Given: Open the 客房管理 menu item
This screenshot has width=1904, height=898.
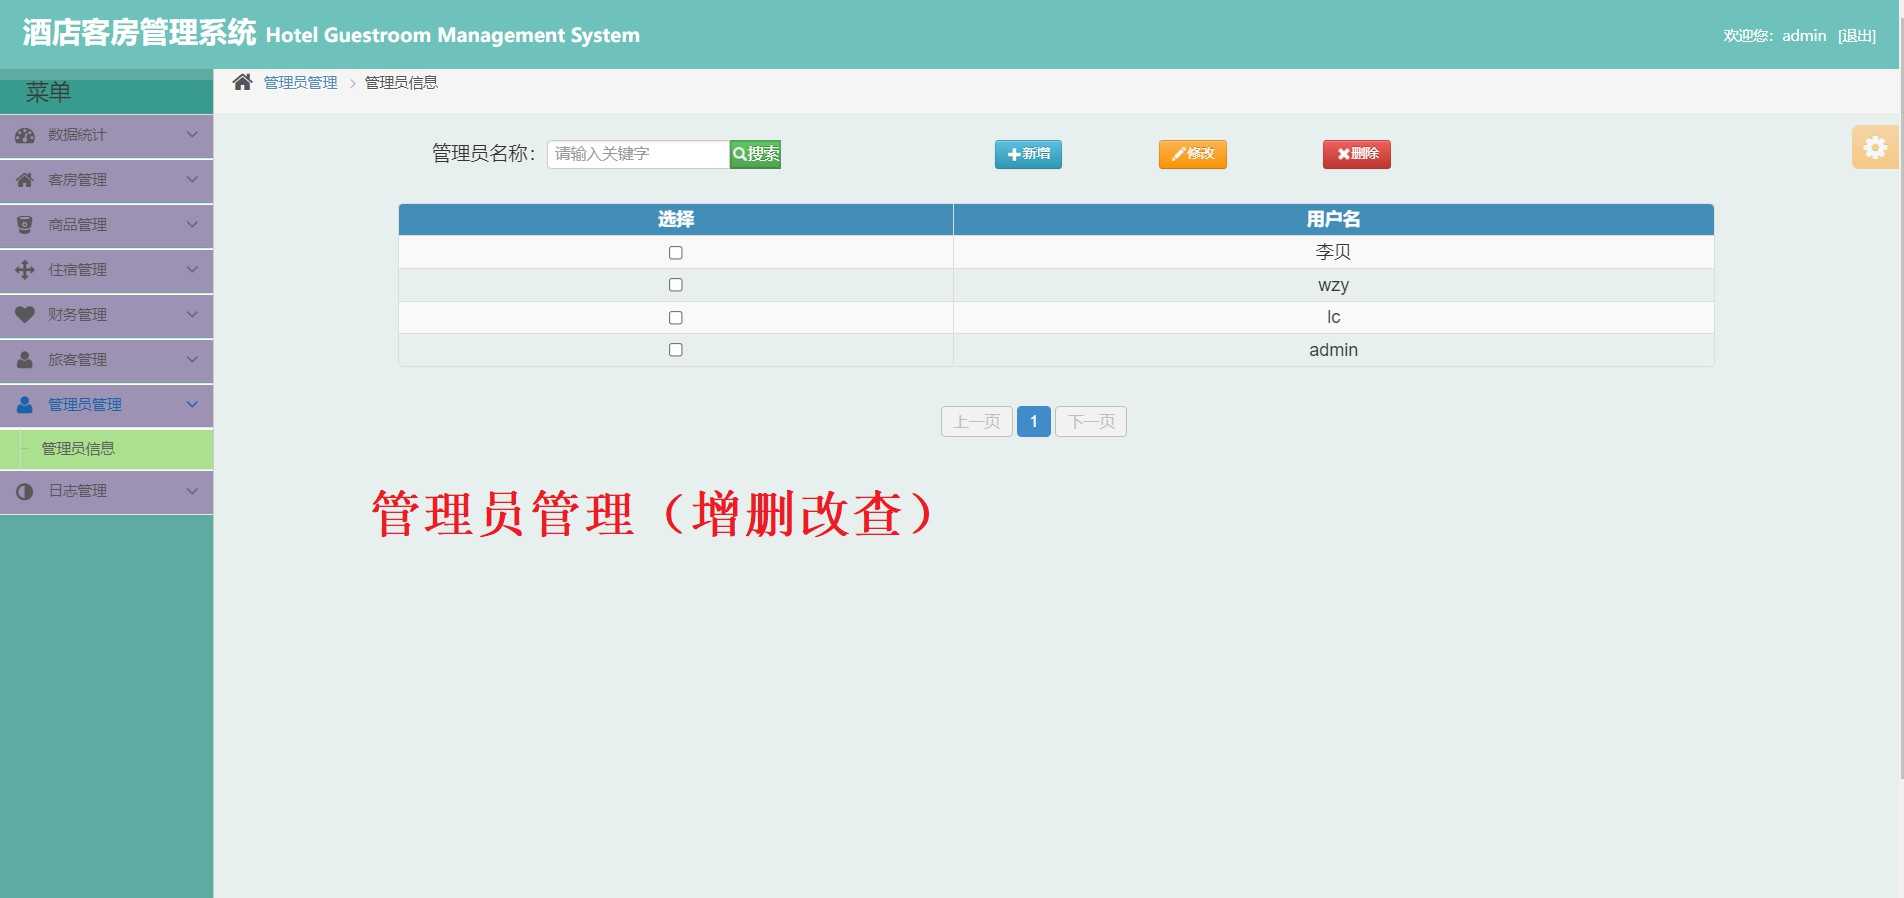Looking at the screenshot, I should click(106, 180).
